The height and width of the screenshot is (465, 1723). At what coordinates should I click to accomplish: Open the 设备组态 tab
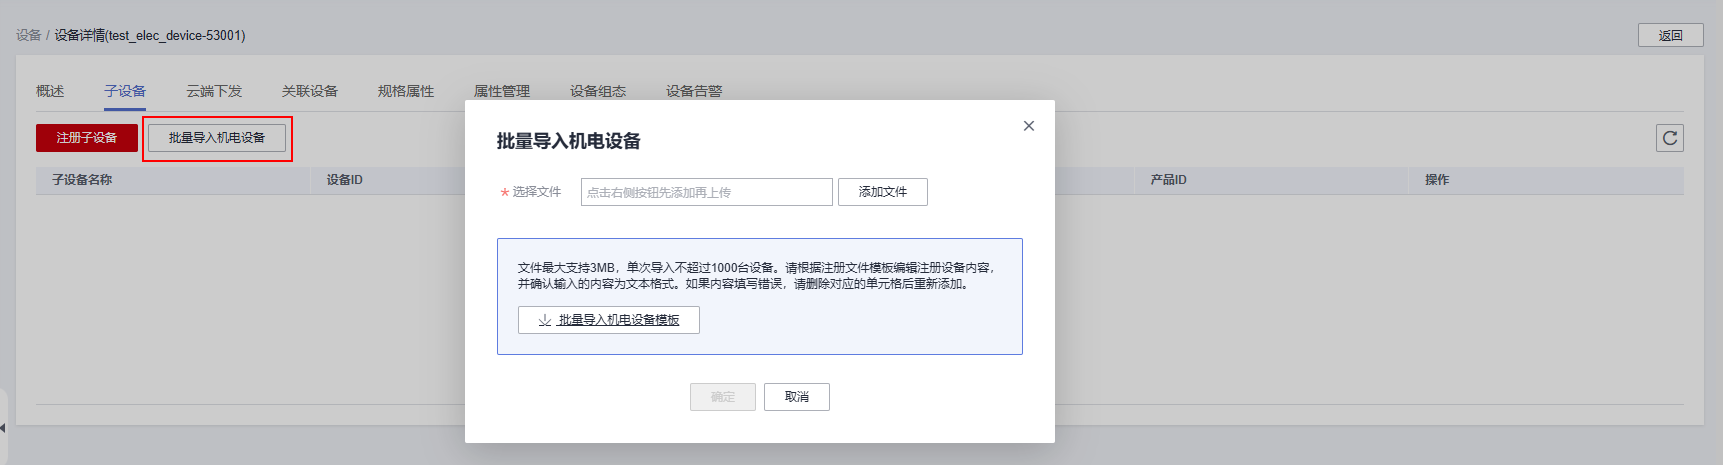[598, 91]
